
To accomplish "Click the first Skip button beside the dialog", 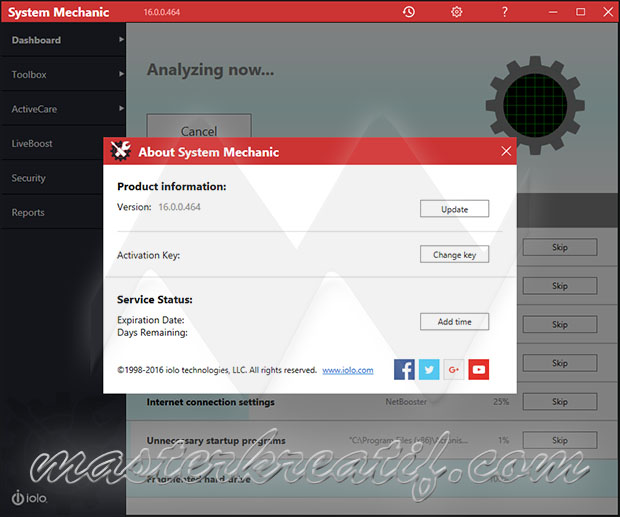I will 560,247.
